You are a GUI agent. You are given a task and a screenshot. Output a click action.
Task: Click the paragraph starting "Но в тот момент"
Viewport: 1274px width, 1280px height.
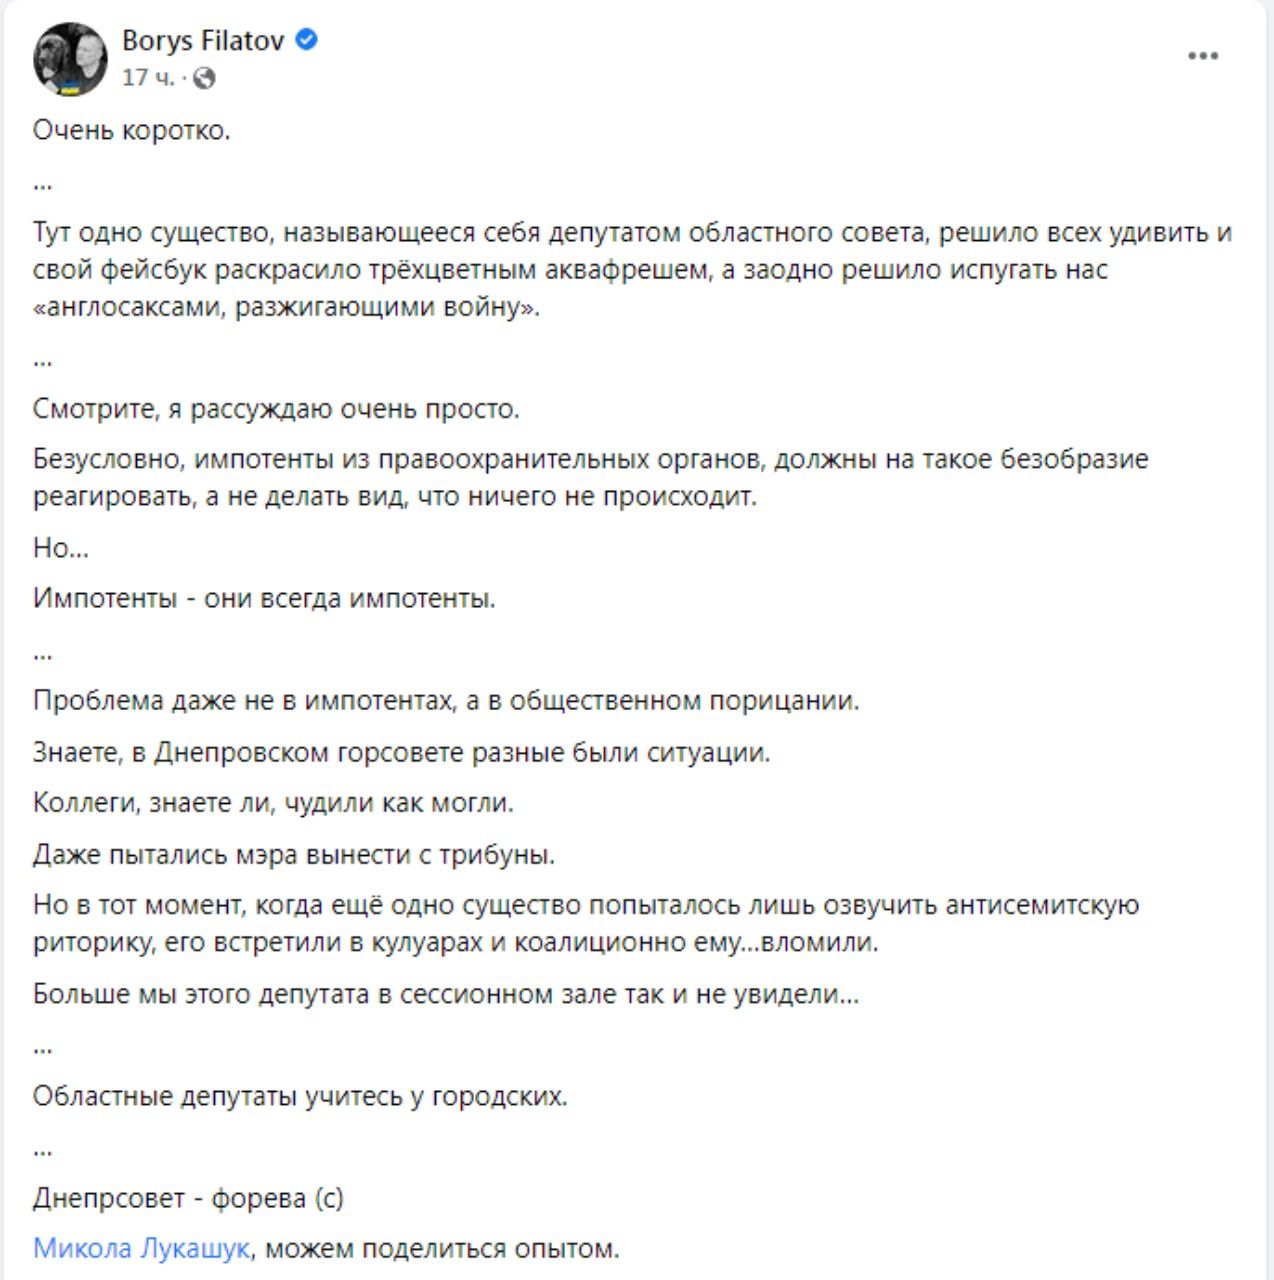(x=586, y=923)
